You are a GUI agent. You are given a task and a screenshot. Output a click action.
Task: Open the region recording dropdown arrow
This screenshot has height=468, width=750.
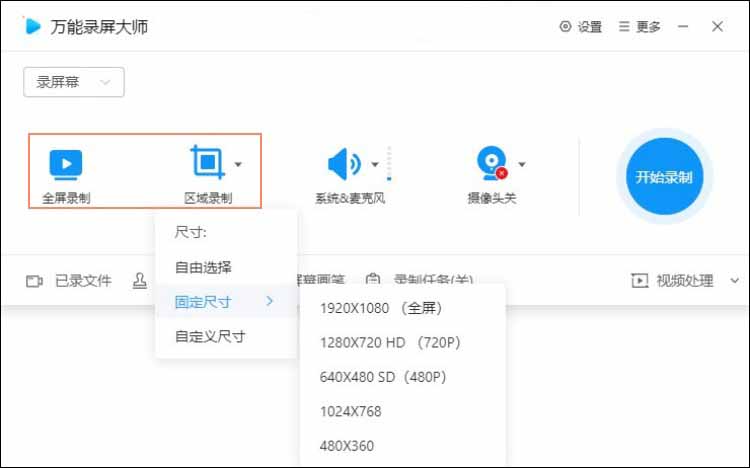(x=238, y=165)
